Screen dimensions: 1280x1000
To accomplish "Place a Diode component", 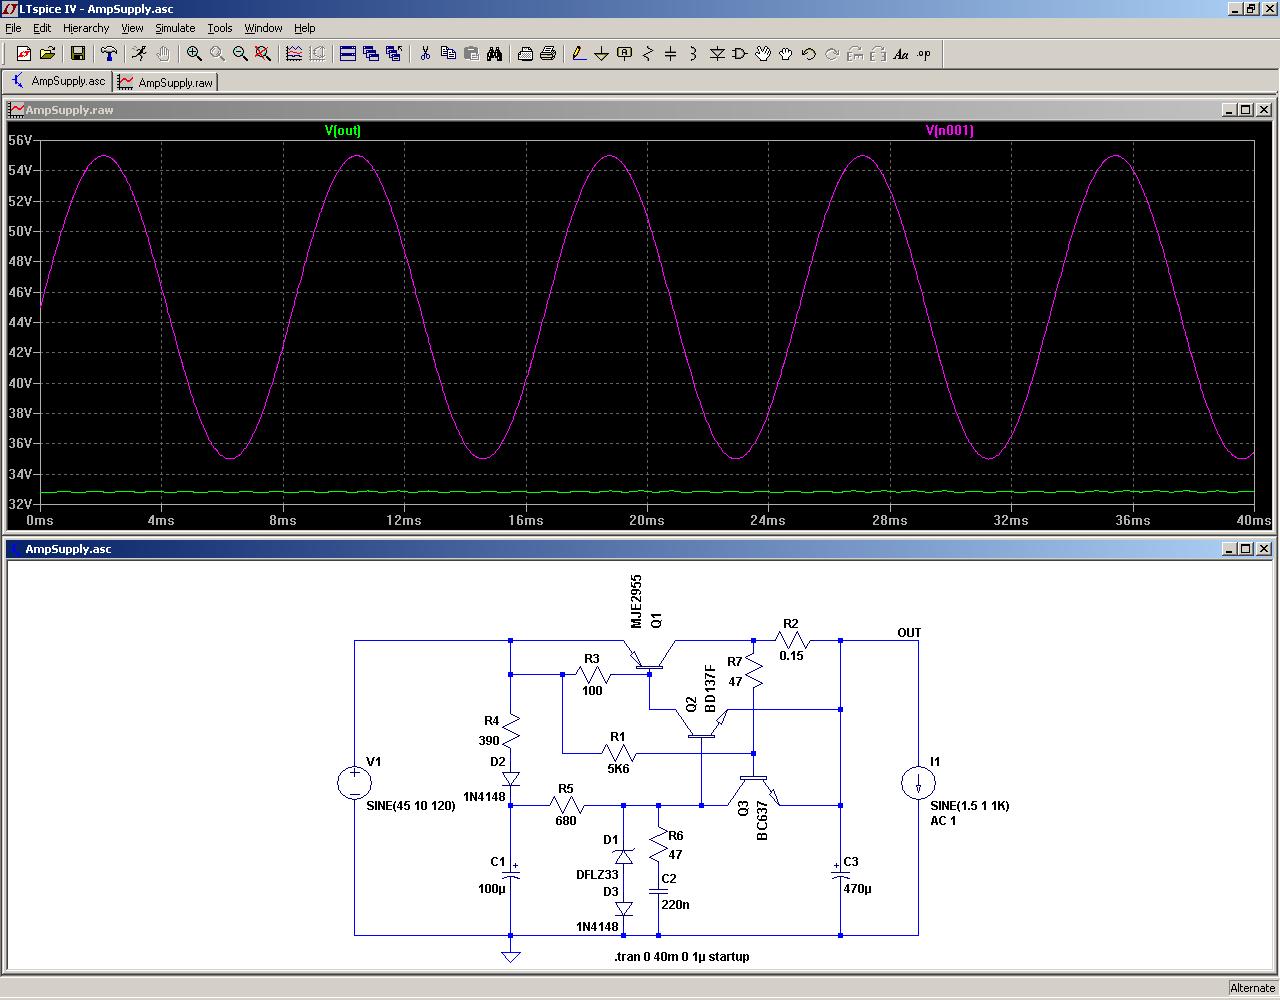I will point(717,54).
